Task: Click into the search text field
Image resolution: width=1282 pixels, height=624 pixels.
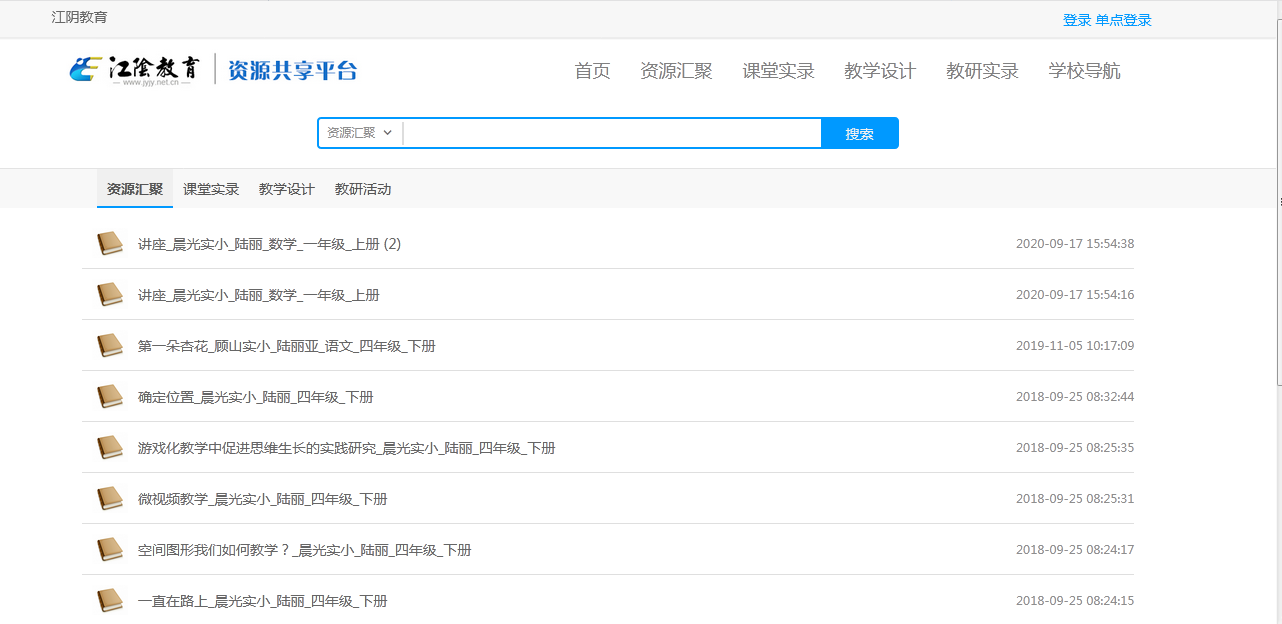Action: tap(612, 133)
